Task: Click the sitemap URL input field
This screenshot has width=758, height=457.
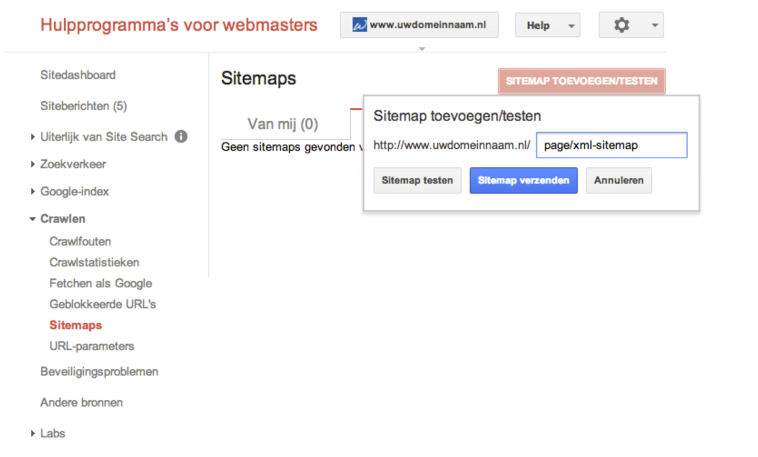Action: [611, 145]
